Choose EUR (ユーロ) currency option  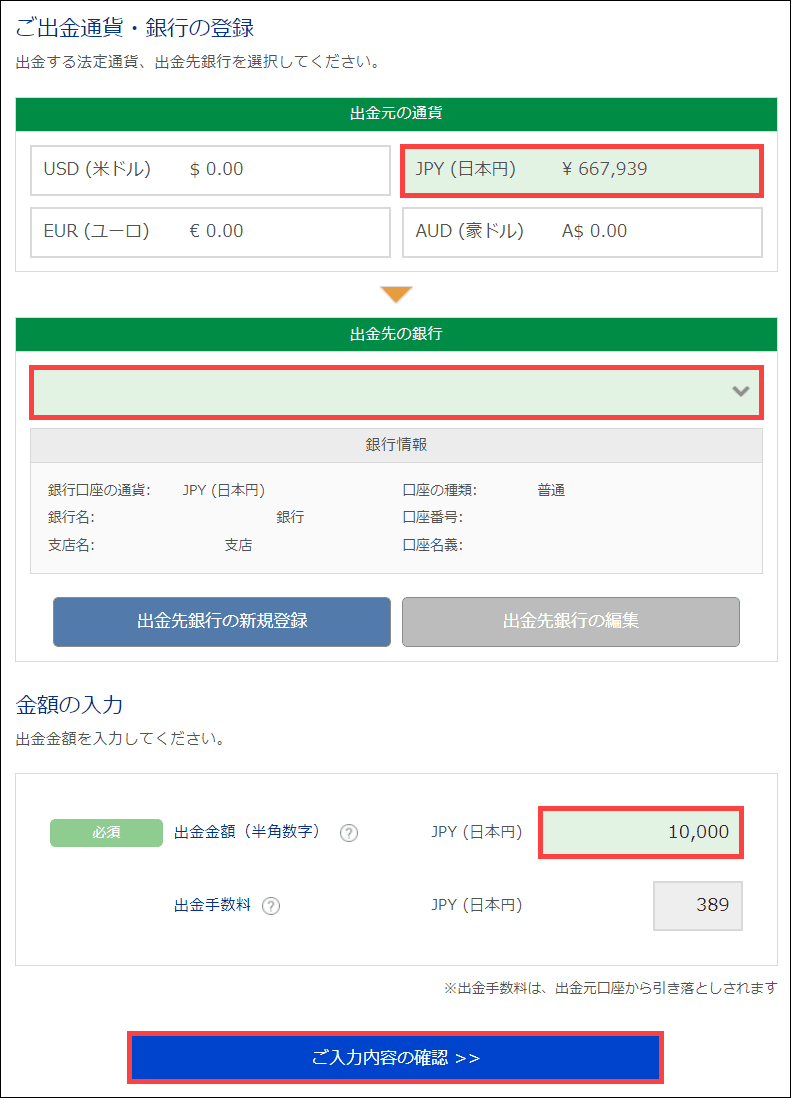coord(210,232)
